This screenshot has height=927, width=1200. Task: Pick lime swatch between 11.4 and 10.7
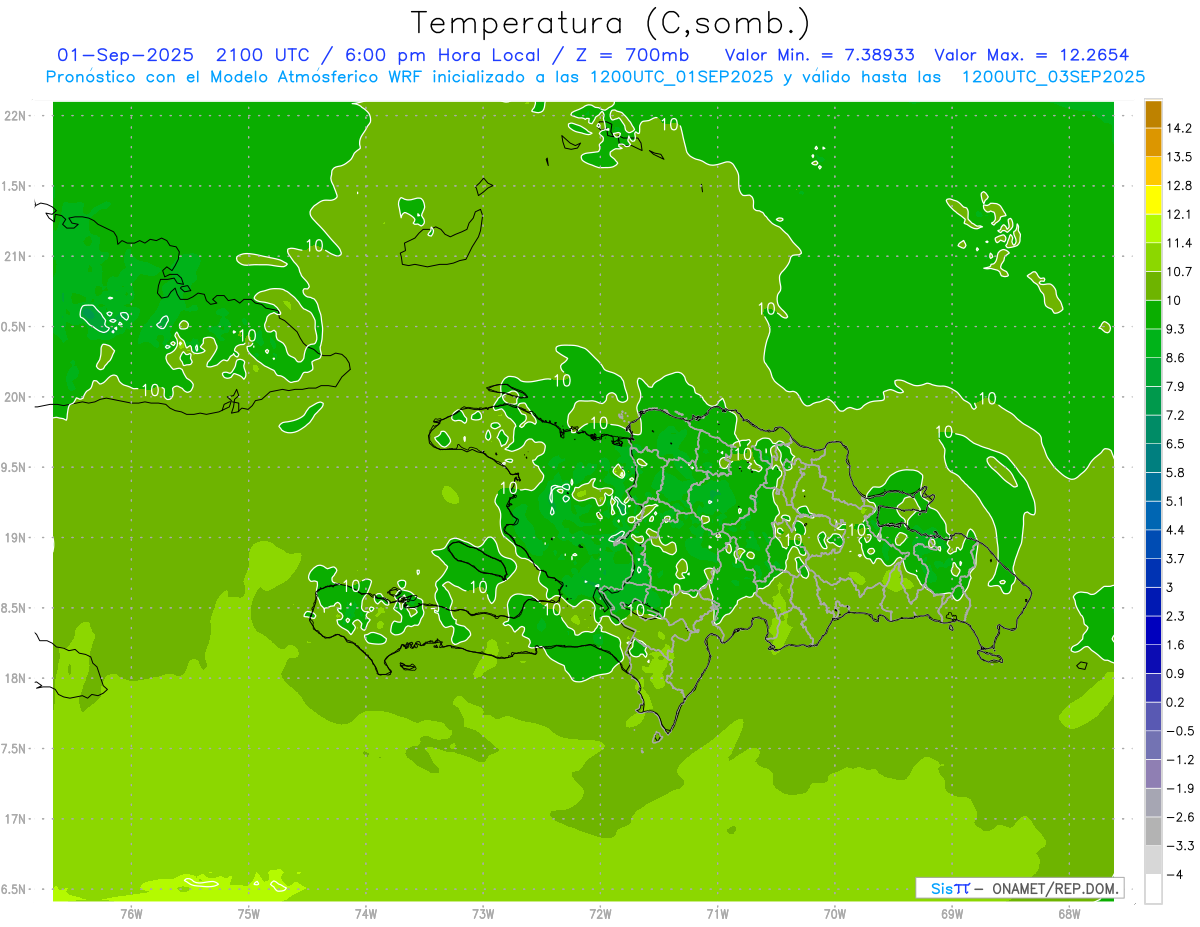(1153, 257)
